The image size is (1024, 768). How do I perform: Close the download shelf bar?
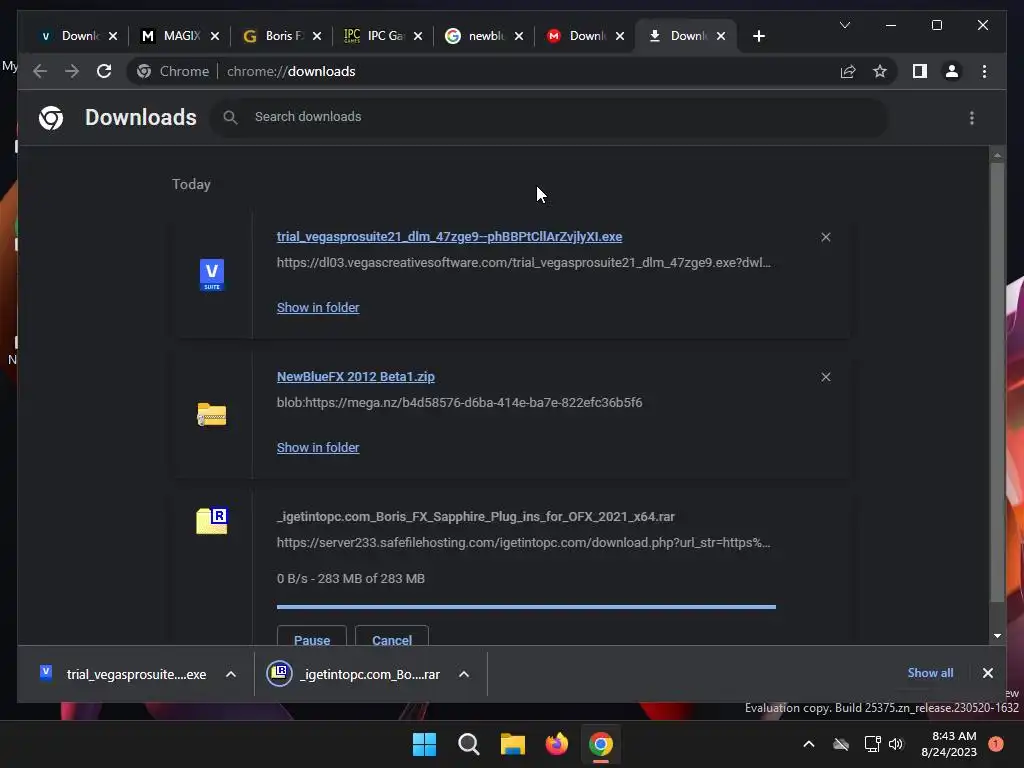coord(987,673)
